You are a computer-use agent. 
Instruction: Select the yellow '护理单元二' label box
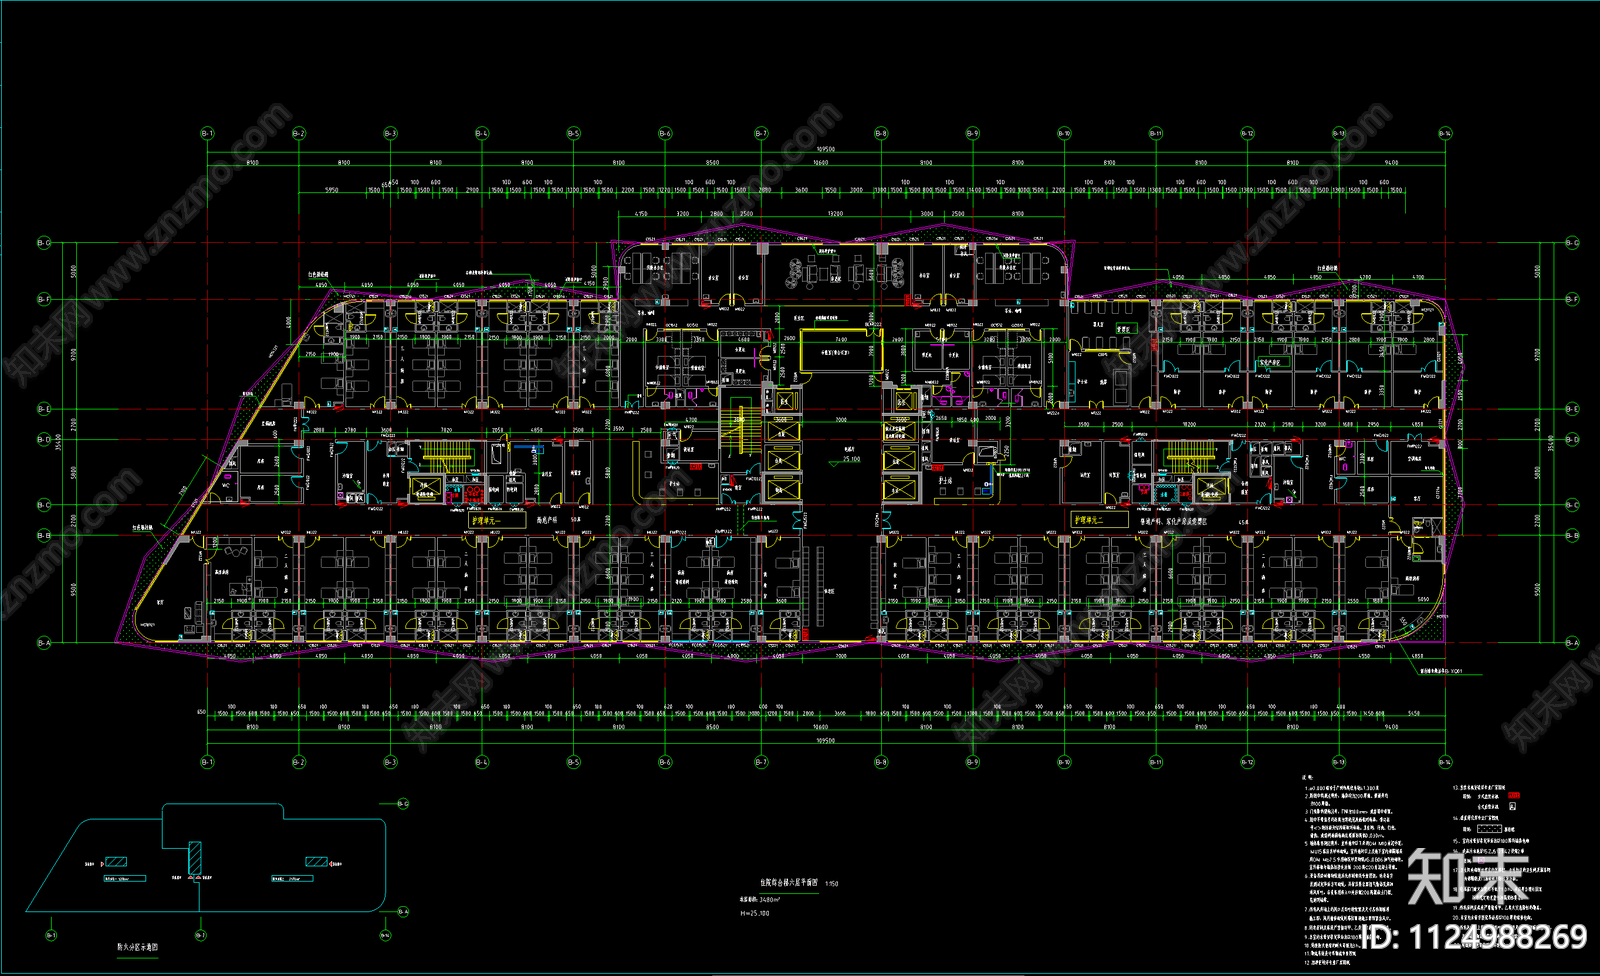coord(1099,520)
